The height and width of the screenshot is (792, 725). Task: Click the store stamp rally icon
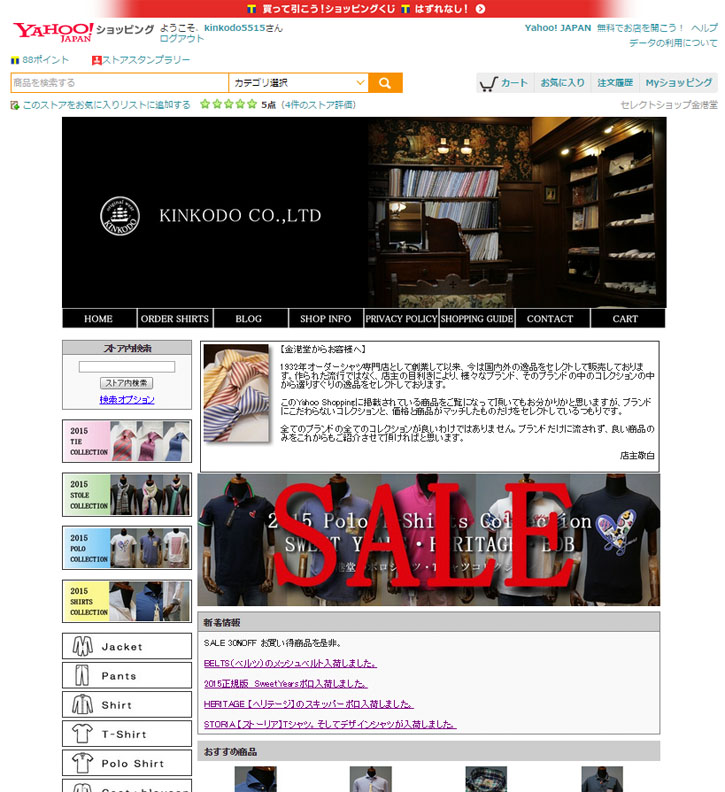(x=96, y=60)
